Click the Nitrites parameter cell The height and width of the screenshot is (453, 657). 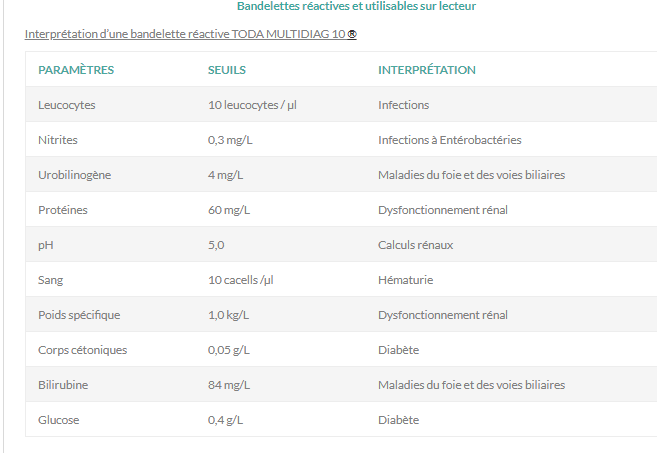[x=58, y=140]
